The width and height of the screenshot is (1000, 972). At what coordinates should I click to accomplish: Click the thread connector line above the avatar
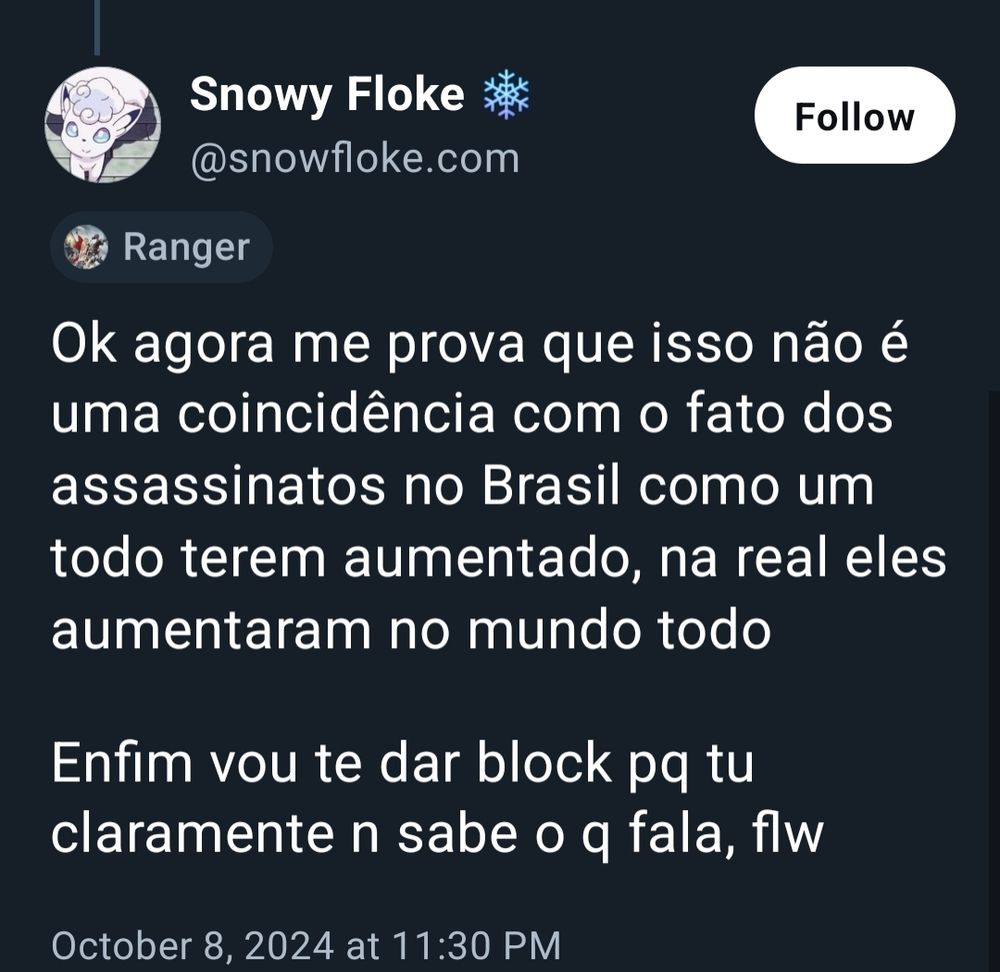[97, 27]
